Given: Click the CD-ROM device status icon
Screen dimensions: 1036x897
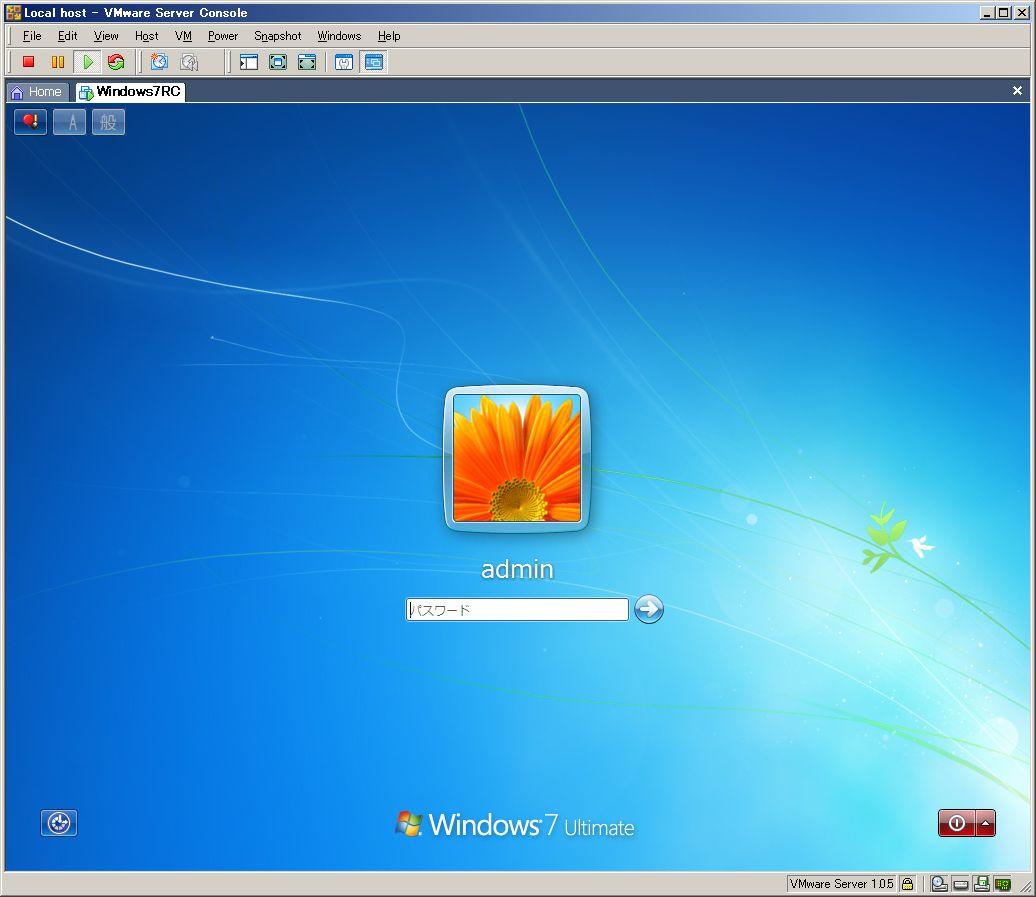Looking at the screenshot, I should tap(940, 884).
